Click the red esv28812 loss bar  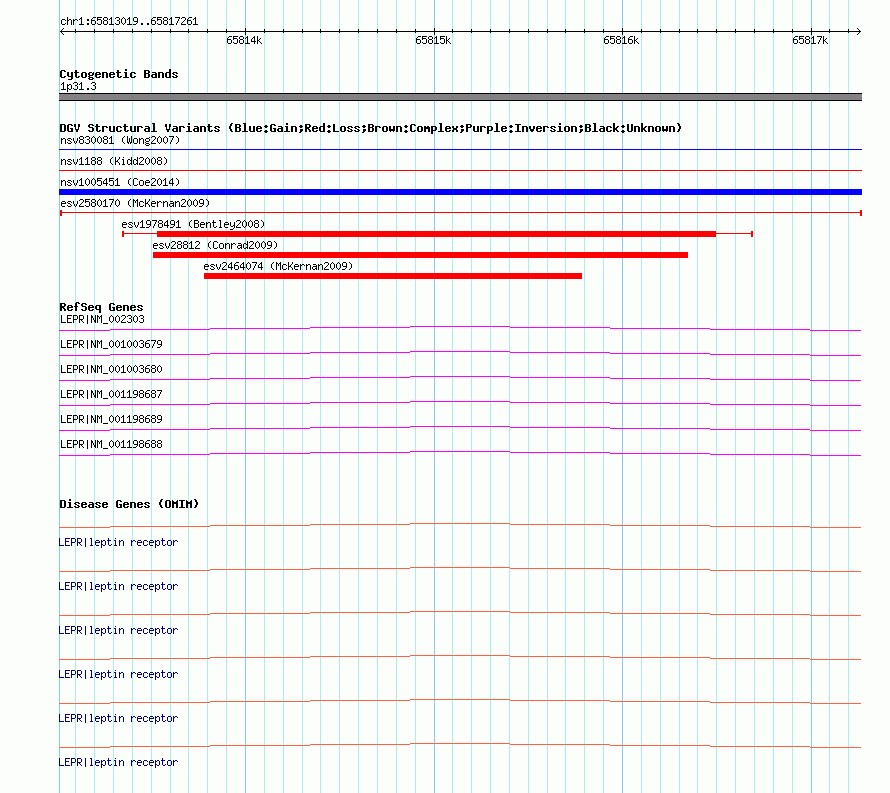click(421, 255)
